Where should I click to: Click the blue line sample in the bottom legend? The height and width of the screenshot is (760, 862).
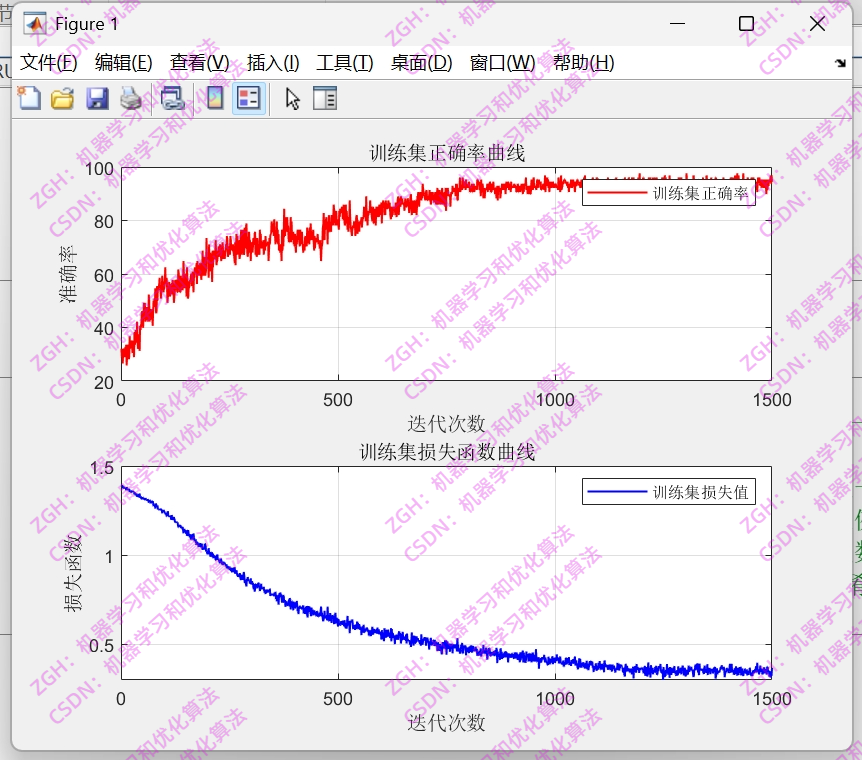pos(617,492)
